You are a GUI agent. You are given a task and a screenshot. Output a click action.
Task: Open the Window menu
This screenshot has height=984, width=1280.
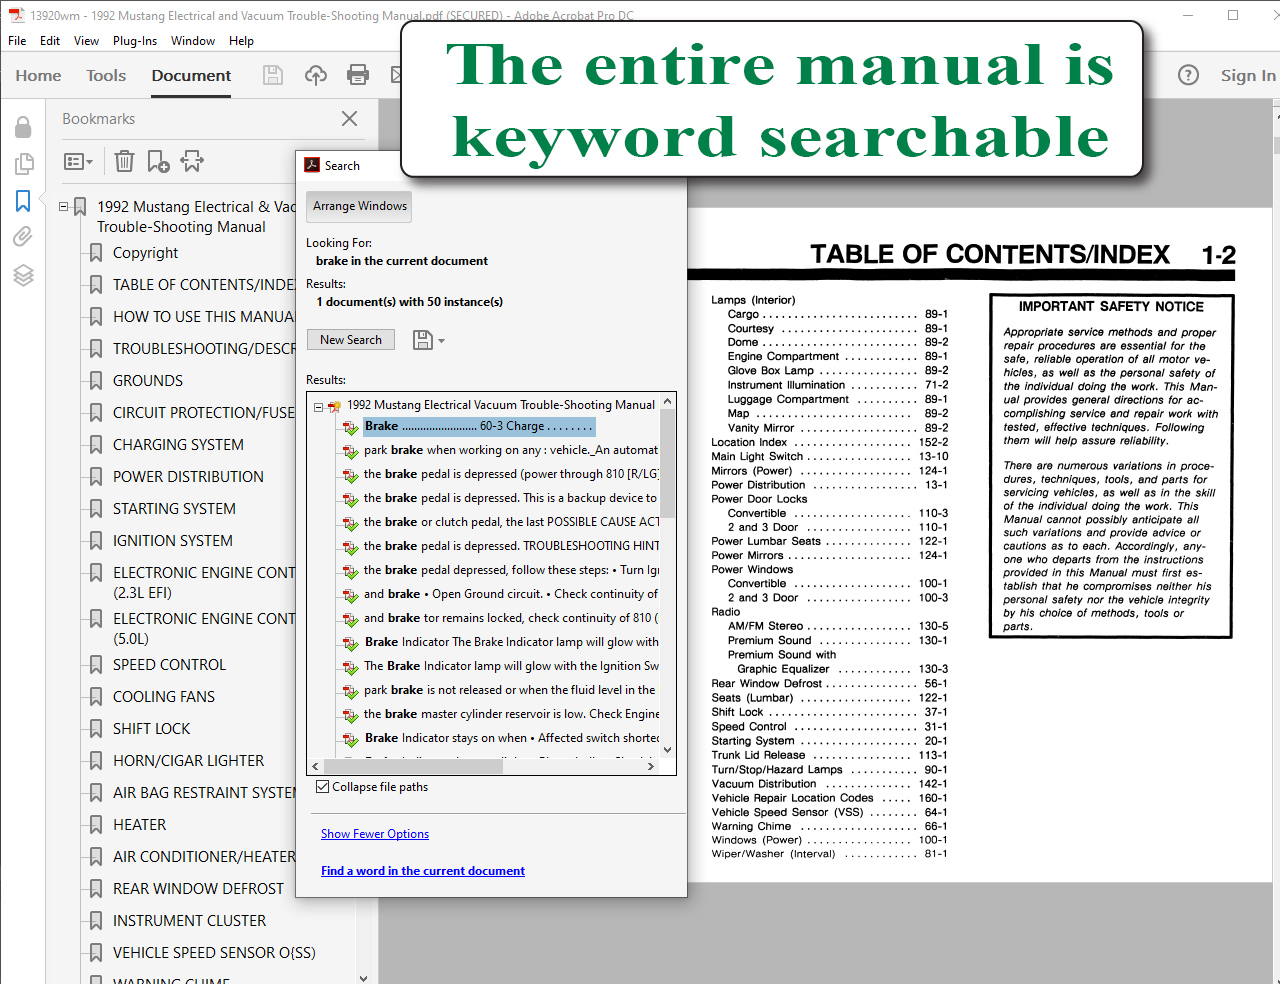coord(193,41)
